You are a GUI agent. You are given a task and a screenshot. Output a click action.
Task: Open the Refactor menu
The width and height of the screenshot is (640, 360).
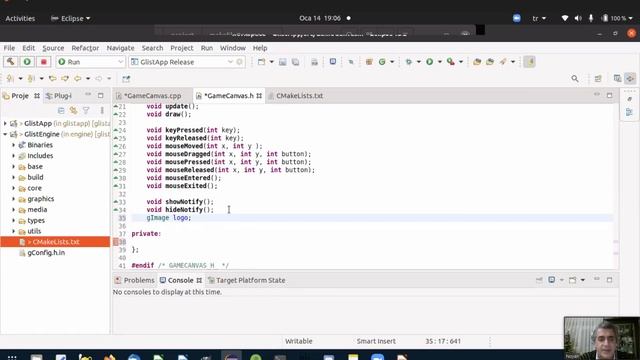(85, 48)
